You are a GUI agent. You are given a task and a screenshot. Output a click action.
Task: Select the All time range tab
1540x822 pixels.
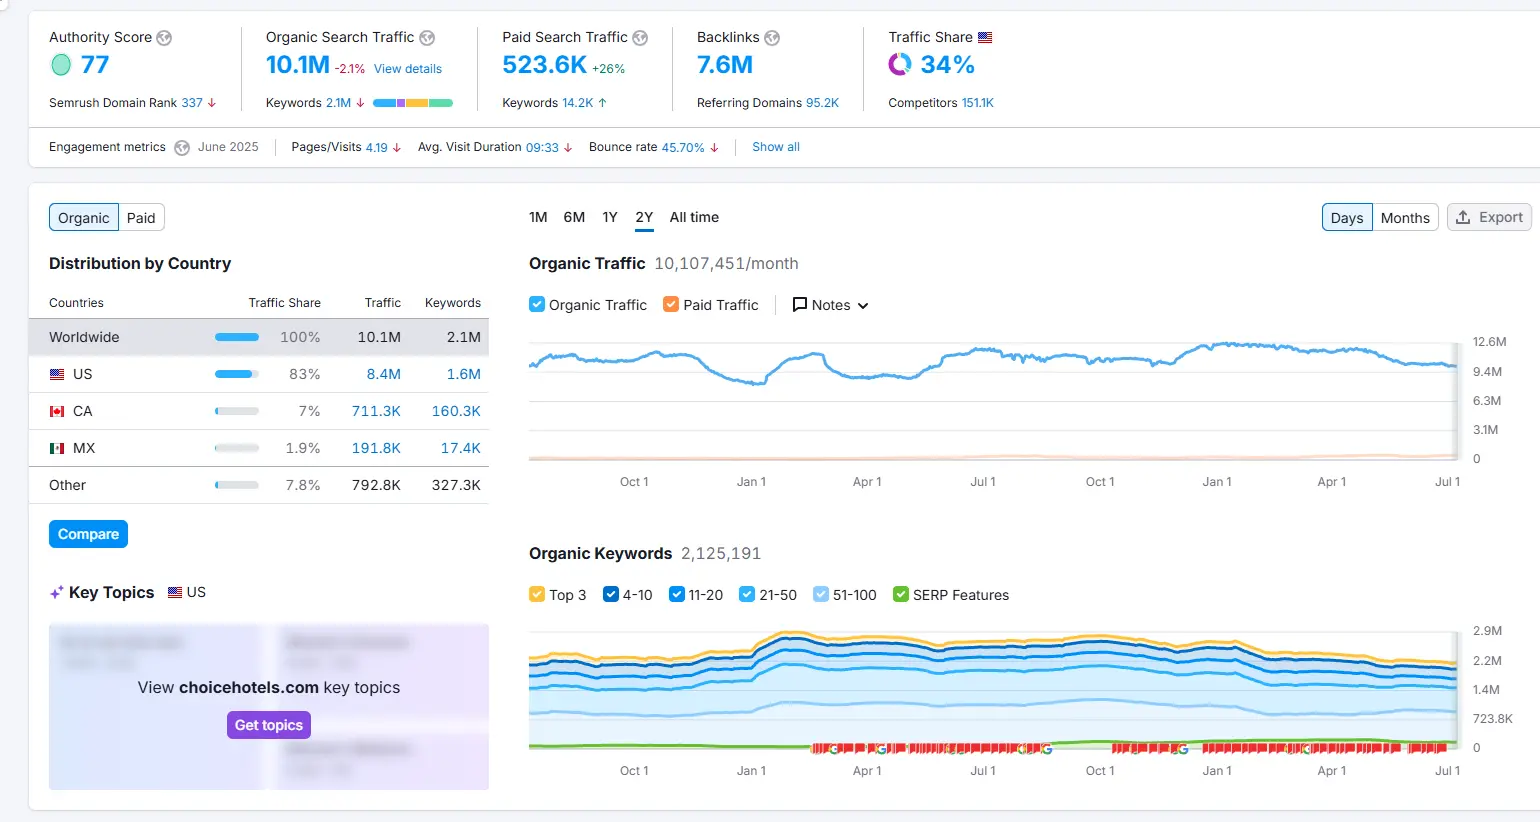[693, 217]
